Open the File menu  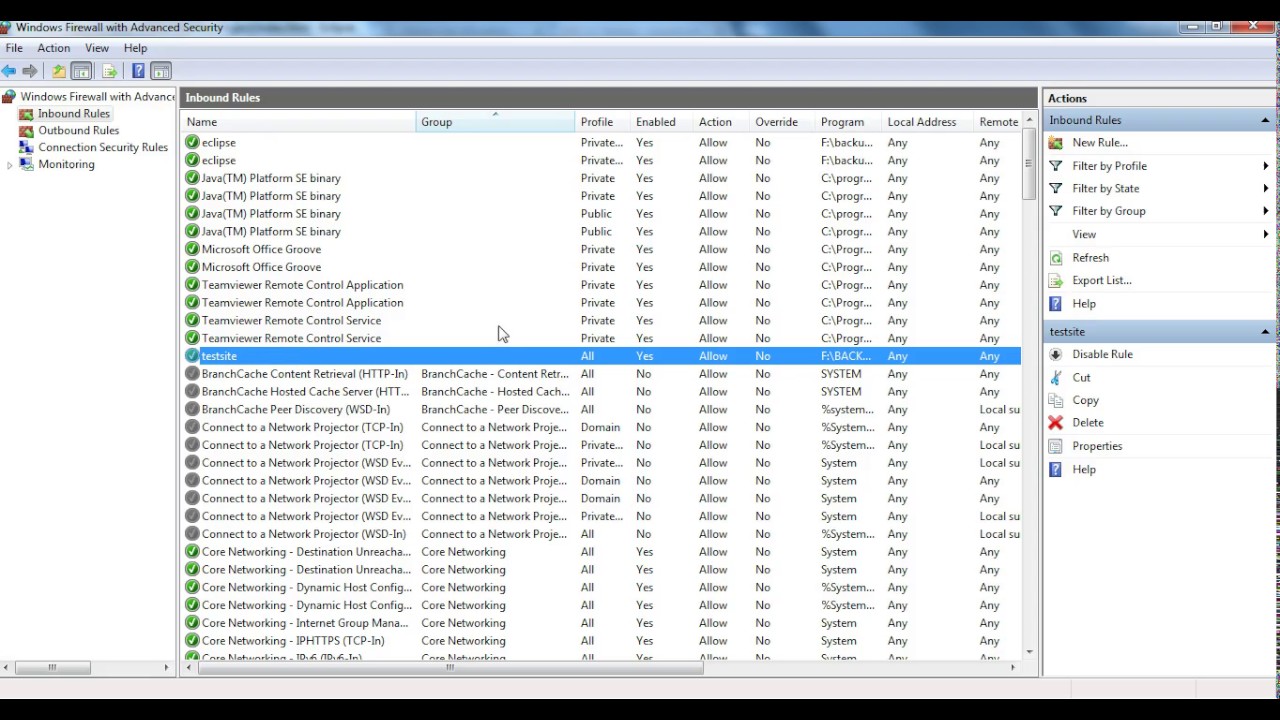click(x=14, y=48)
